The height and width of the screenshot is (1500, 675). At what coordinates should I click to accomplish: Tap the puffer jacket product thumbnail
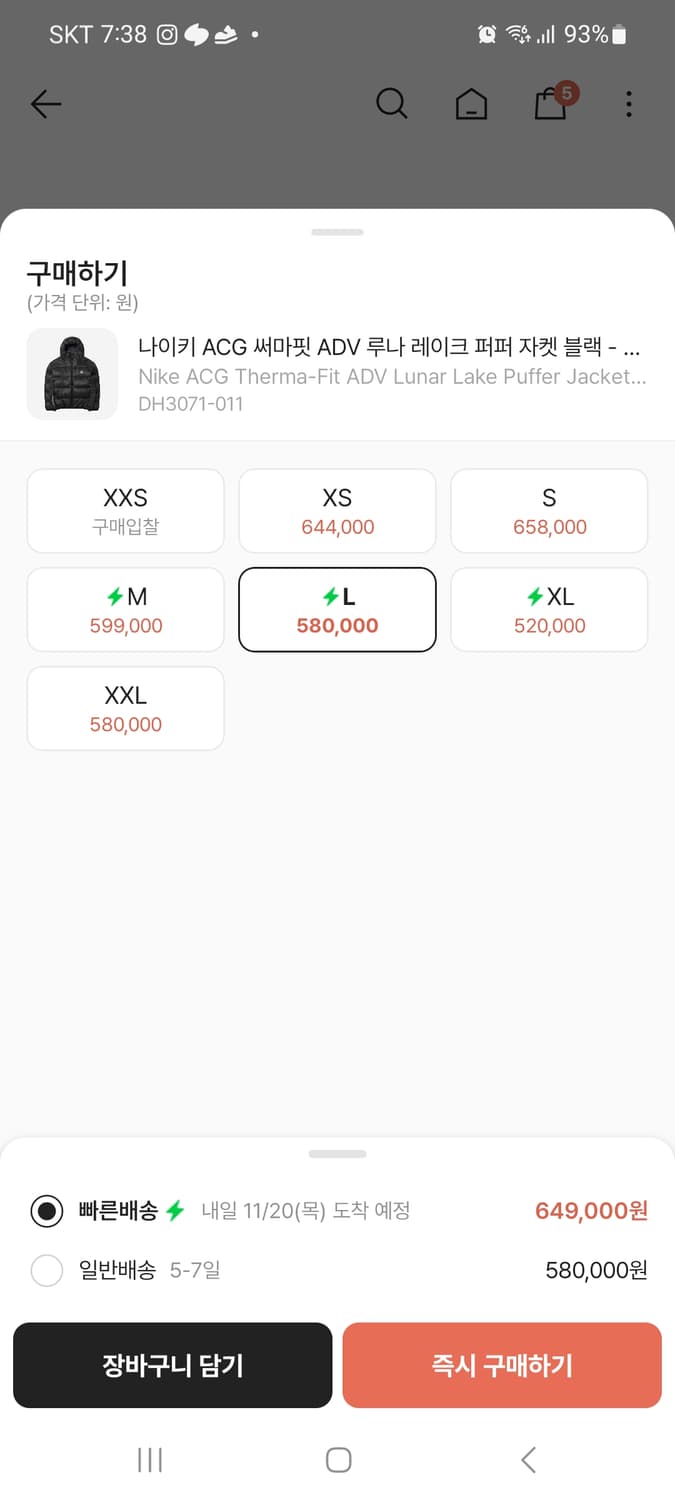coord(72,374)
